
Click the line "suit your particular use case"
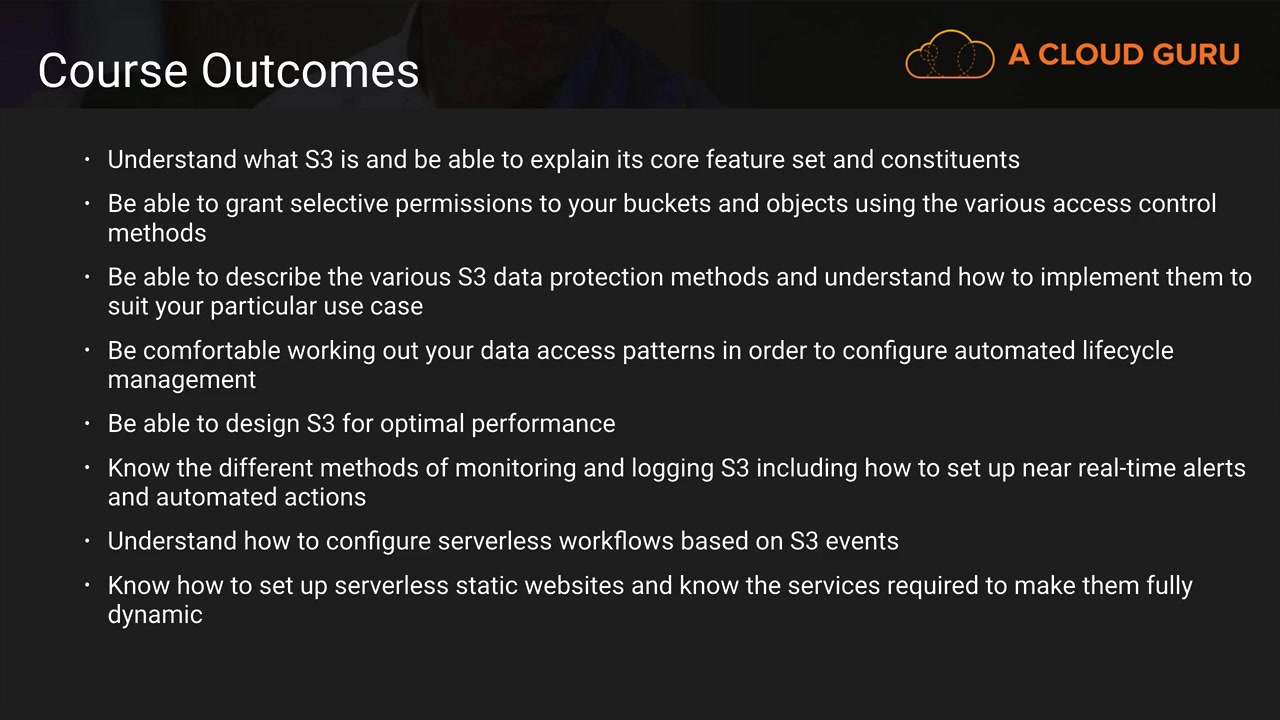click(265, 306)
